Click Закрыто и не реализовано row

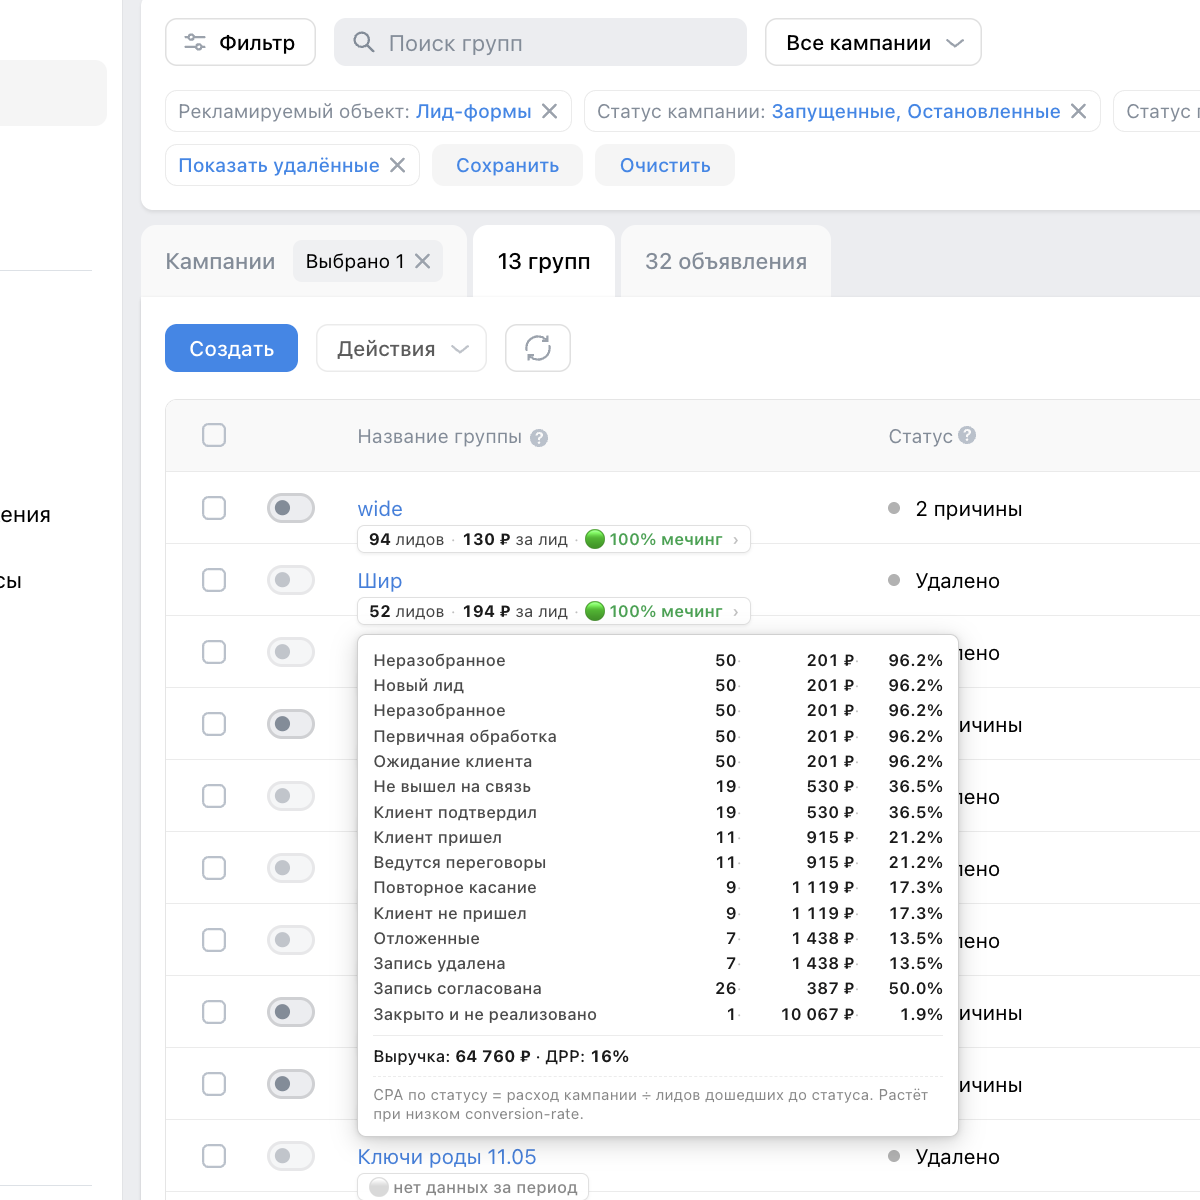658,1014
